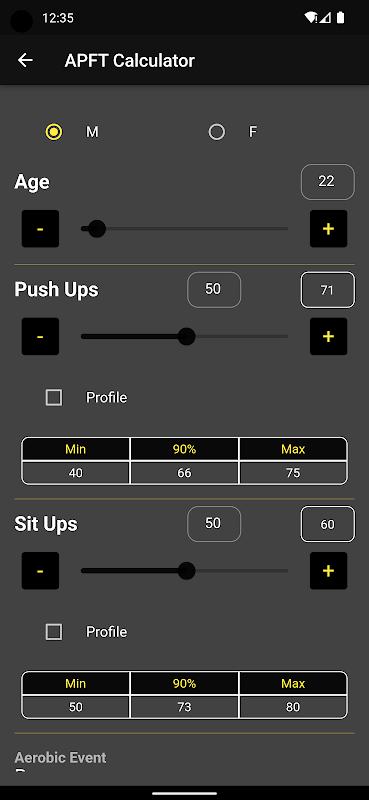Click the Push Ups slider thumb
The image size is (369, 800).
tap(186, 336)
